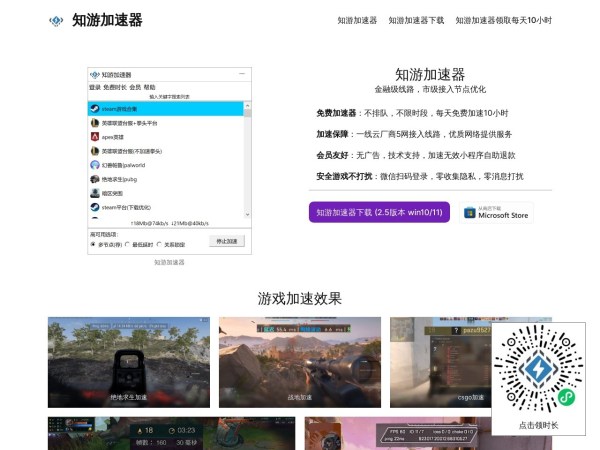The width and height of the screenshot is (600, 450).
Task: Click the 点击领时长 label under the QR code
Action: 538,425
